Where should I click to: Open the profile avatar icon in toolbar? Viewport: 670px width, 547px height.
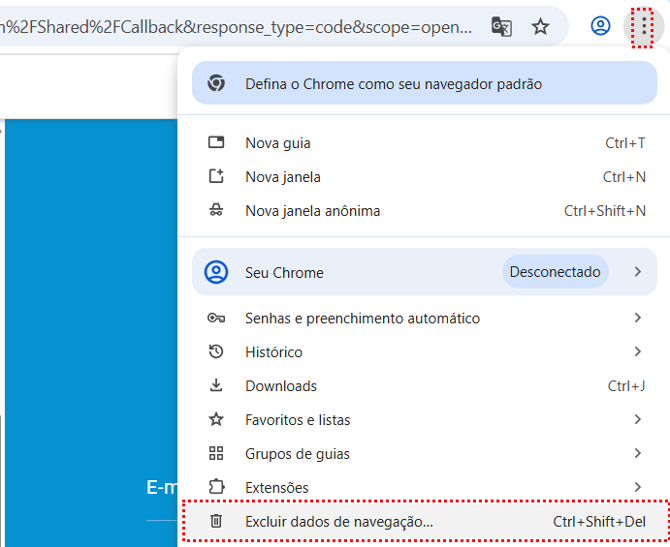(600, 27)
